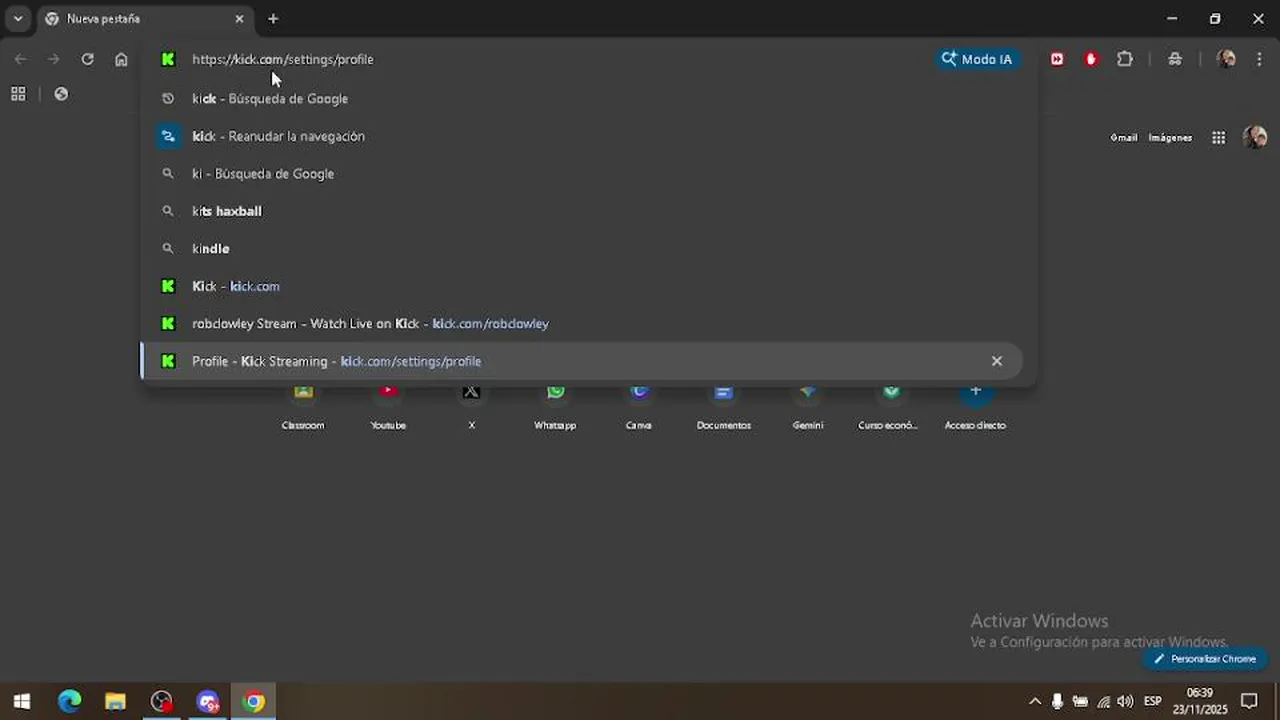
Task: Open the Gmail link
Action: click(x=1123, y=138)
